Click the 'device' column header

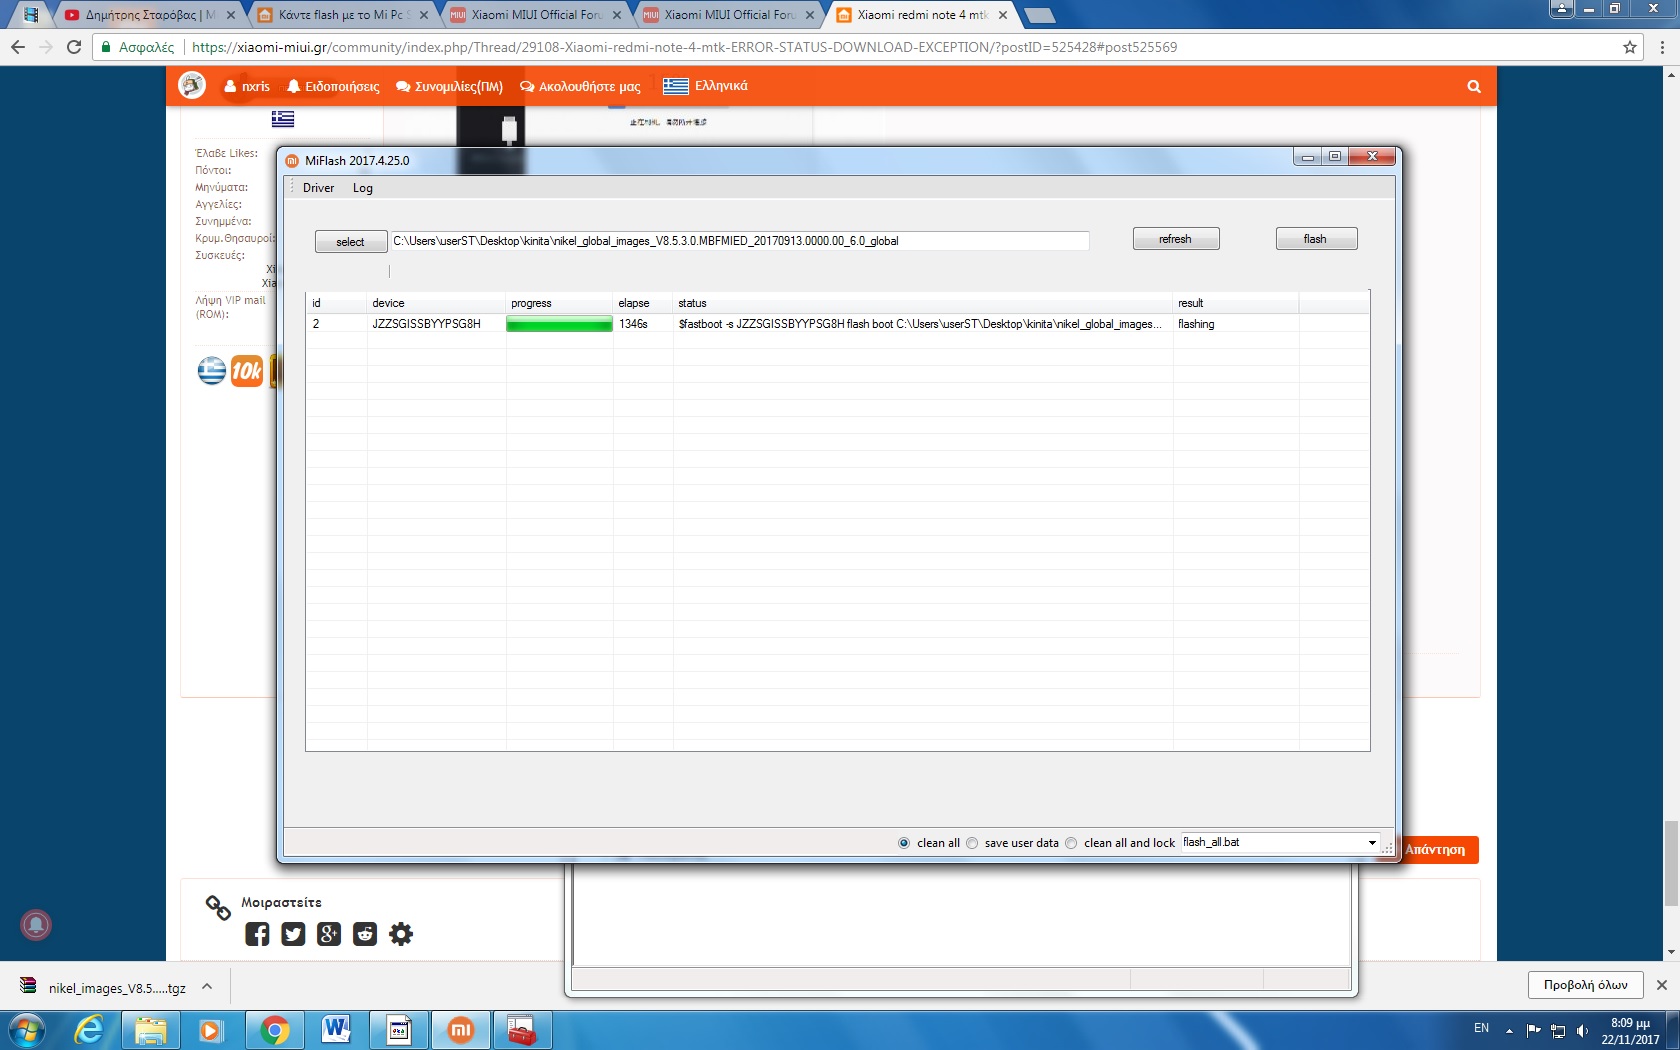tap(436, 303)
